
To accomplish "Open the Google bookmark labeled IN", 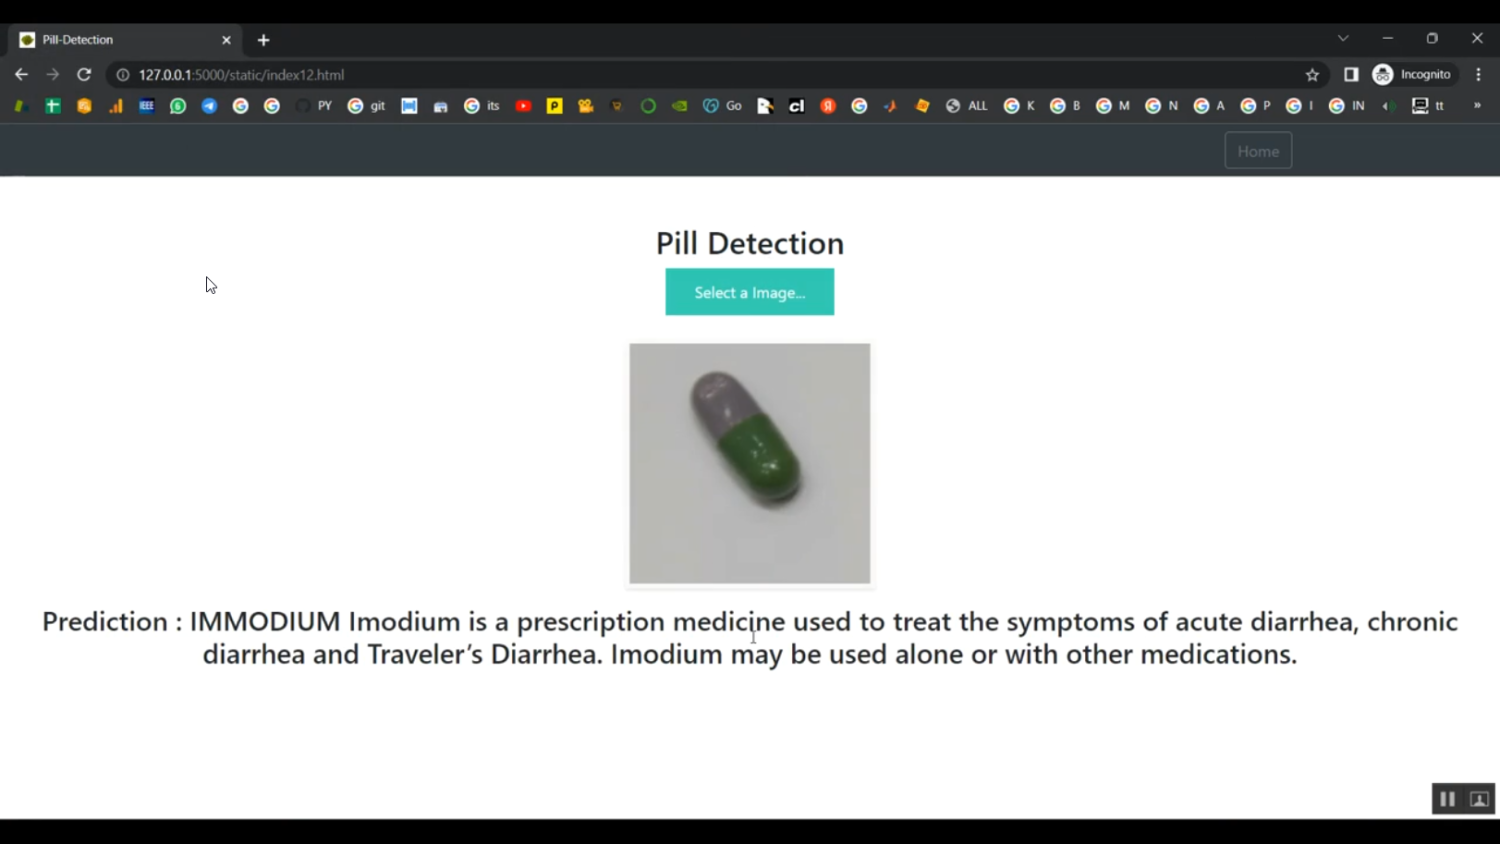I will click(x=1346, y=106).
